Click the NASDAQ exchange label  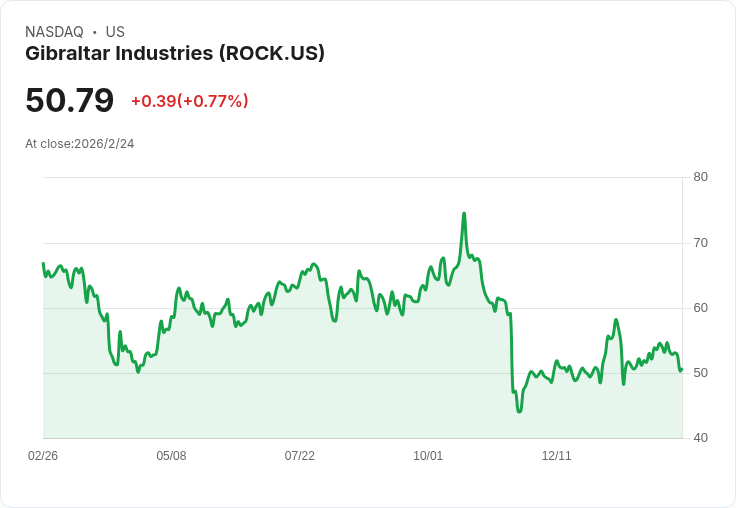[54, 32]
